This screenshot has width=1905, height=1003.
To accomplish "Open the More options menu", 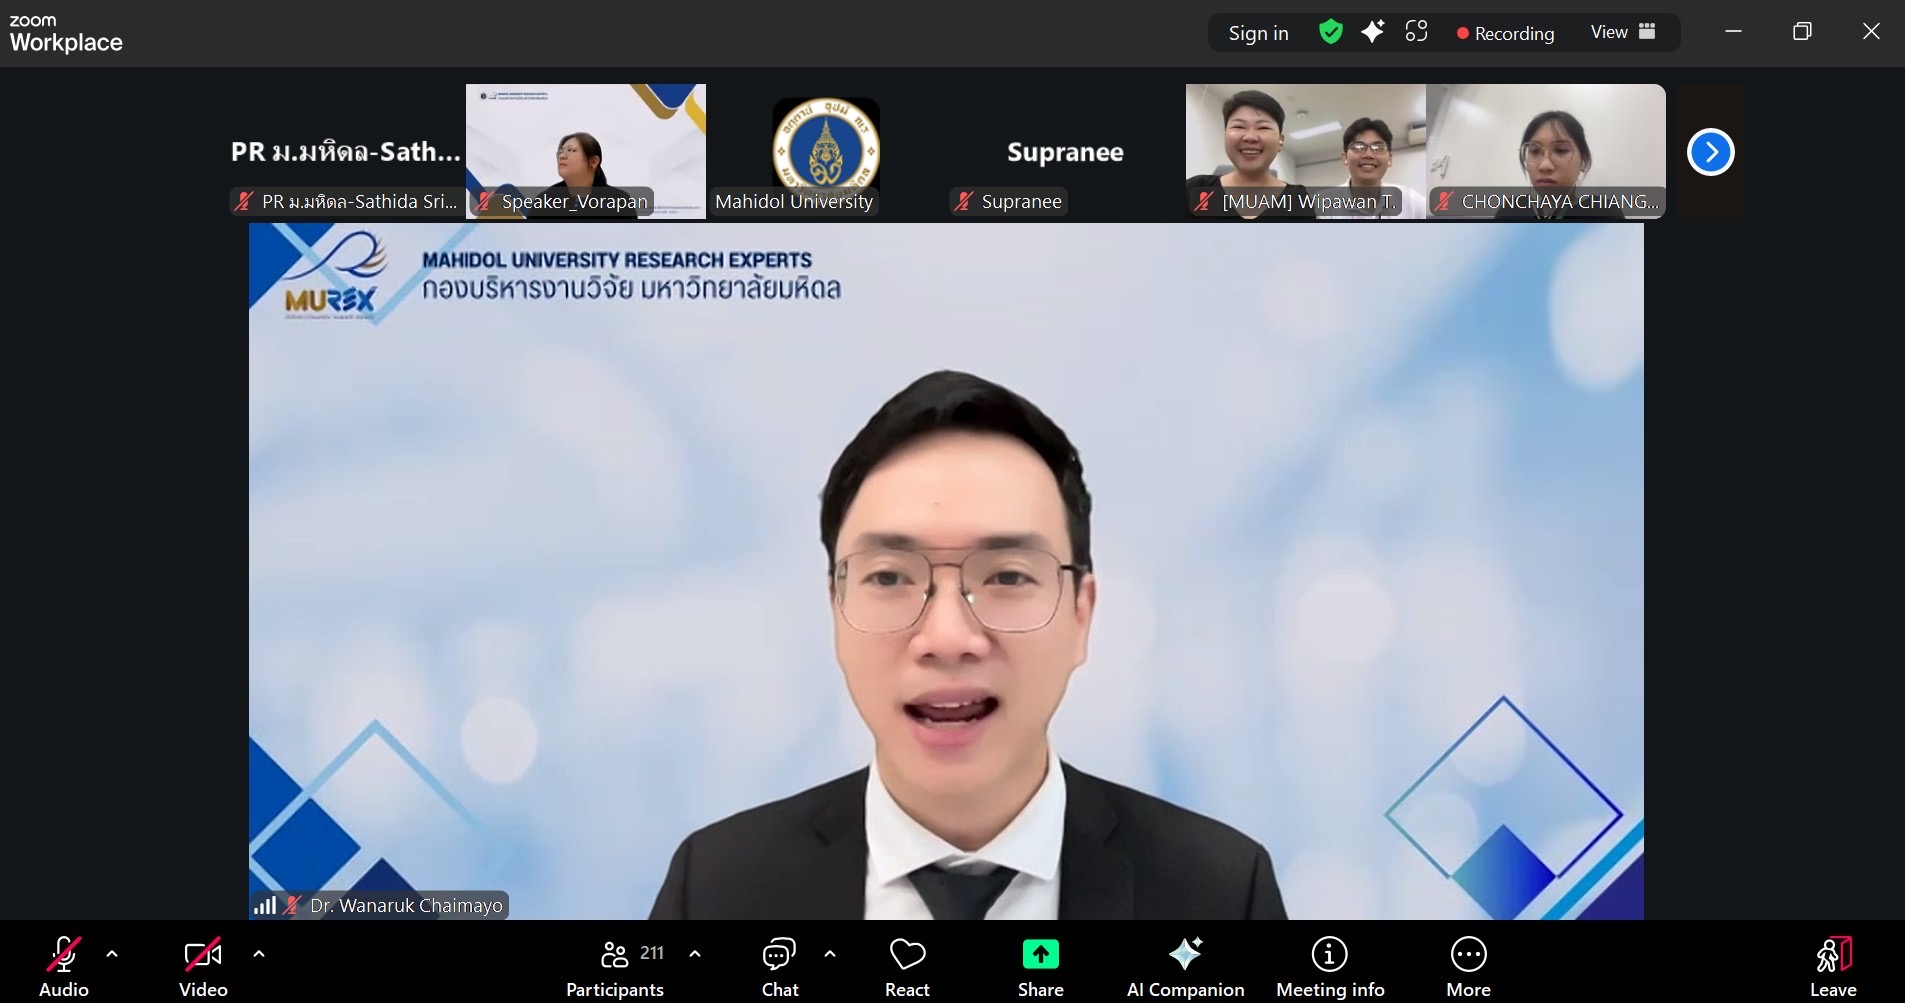I will tap(1468, 967).
